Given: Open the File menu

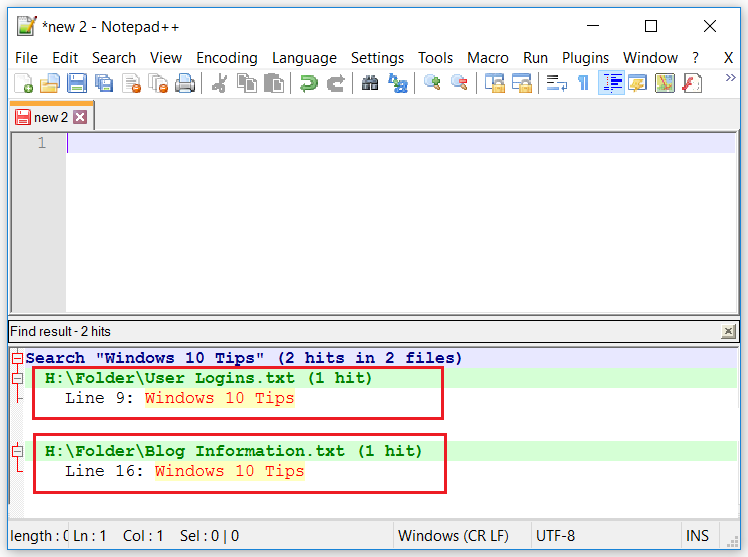Looking at the screenshot, I should [26, 58].
